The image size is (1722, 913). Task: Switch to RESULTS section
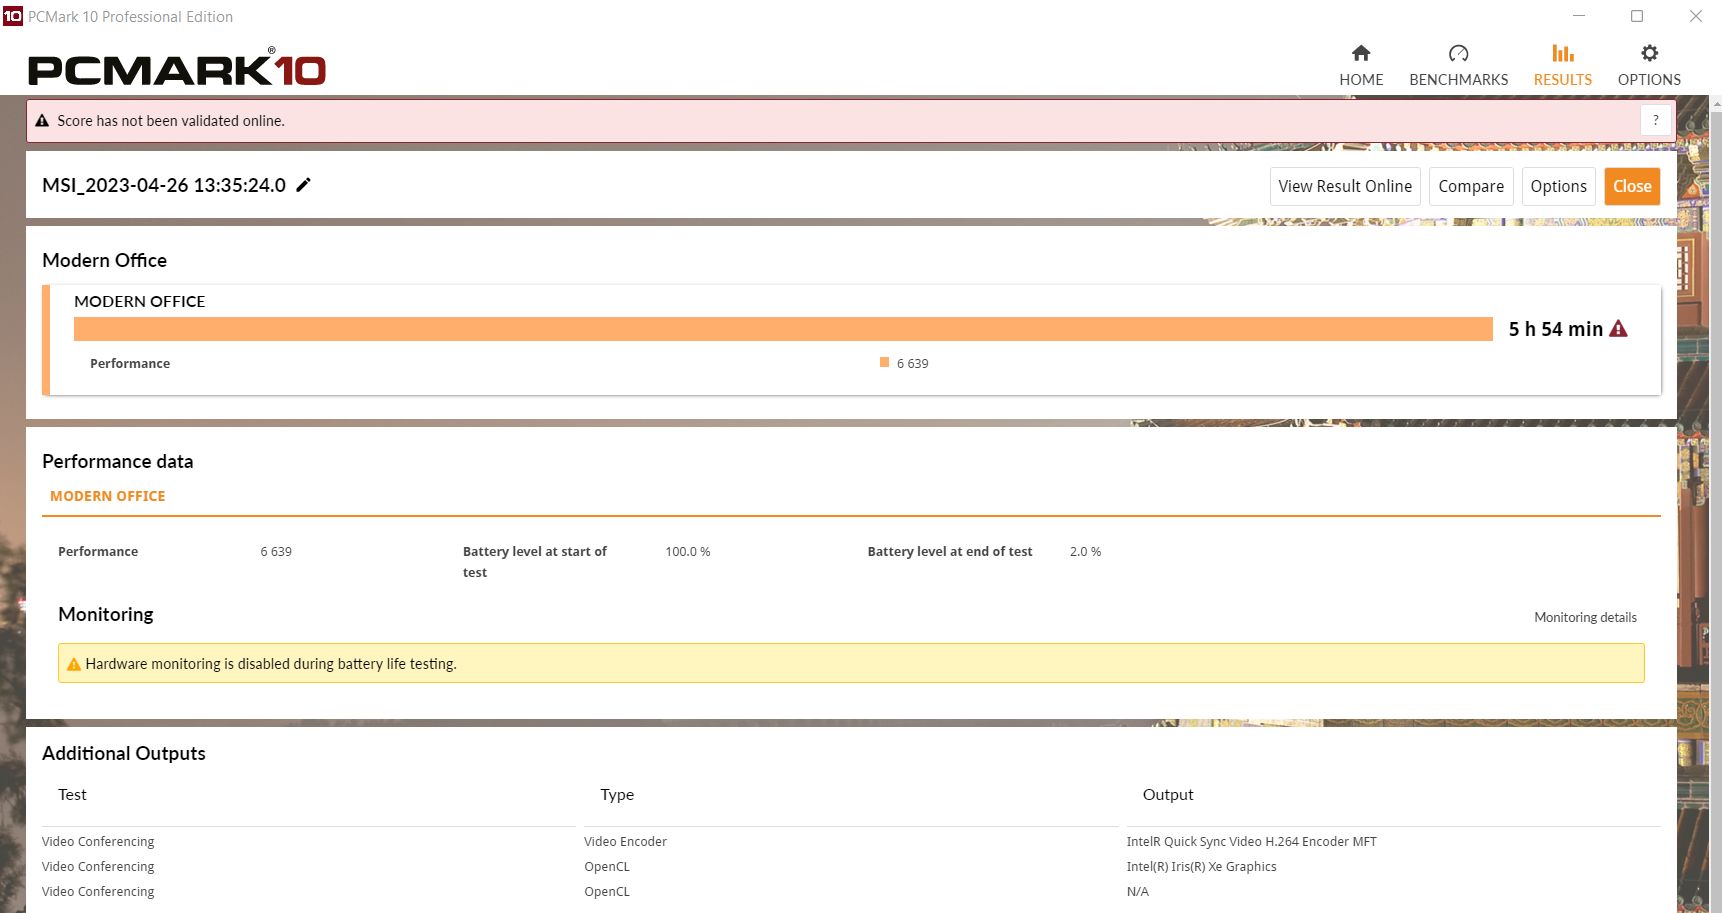[x=1562, y=66]
